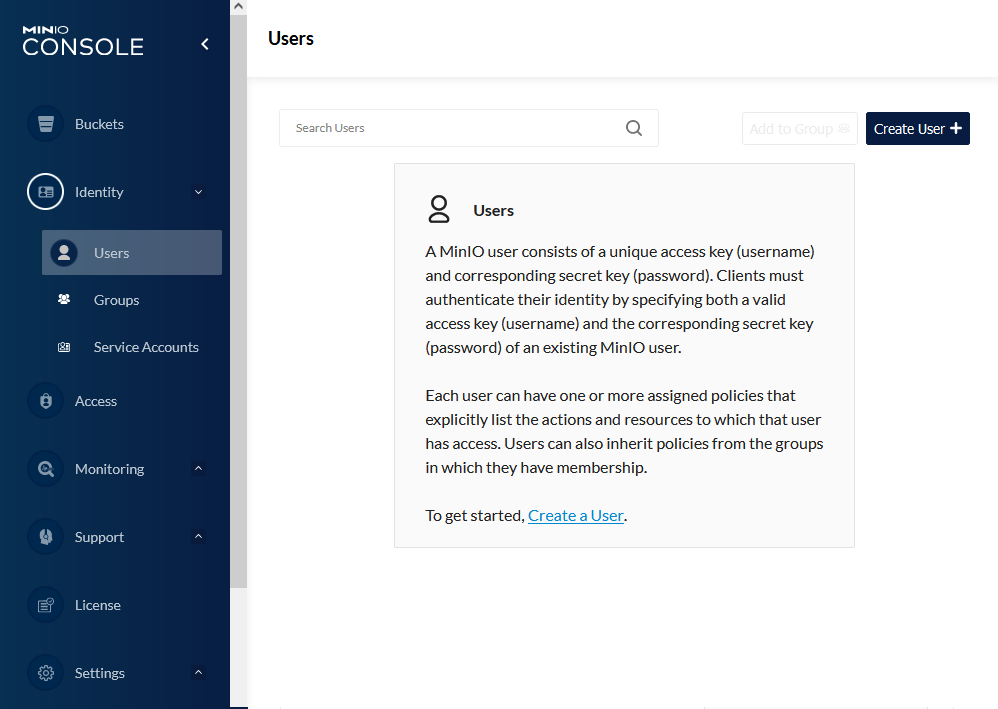This screenshot has height=709, width=998.
Task: Open the Groups menu item
Action: pos(116,300)
